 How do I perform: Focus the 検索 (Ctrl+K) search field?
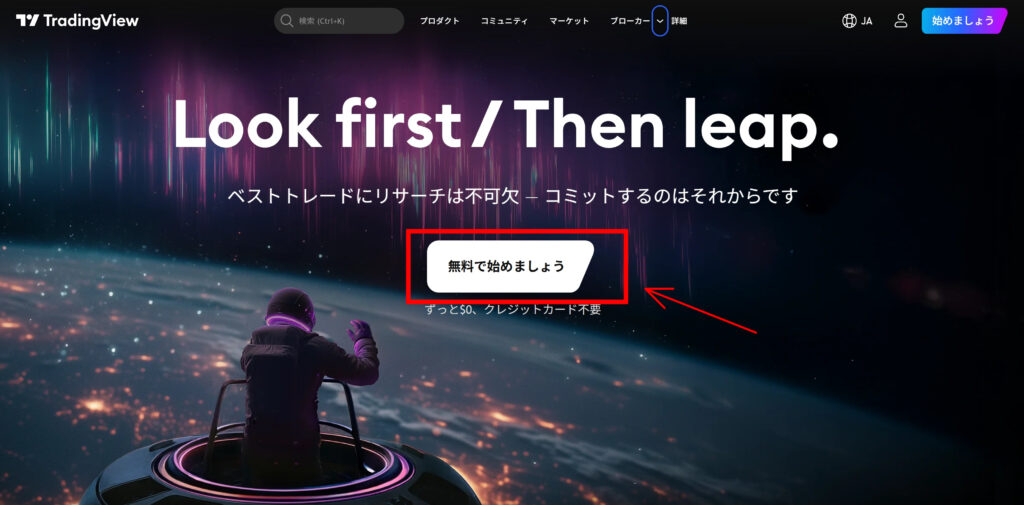click(340, 21)
